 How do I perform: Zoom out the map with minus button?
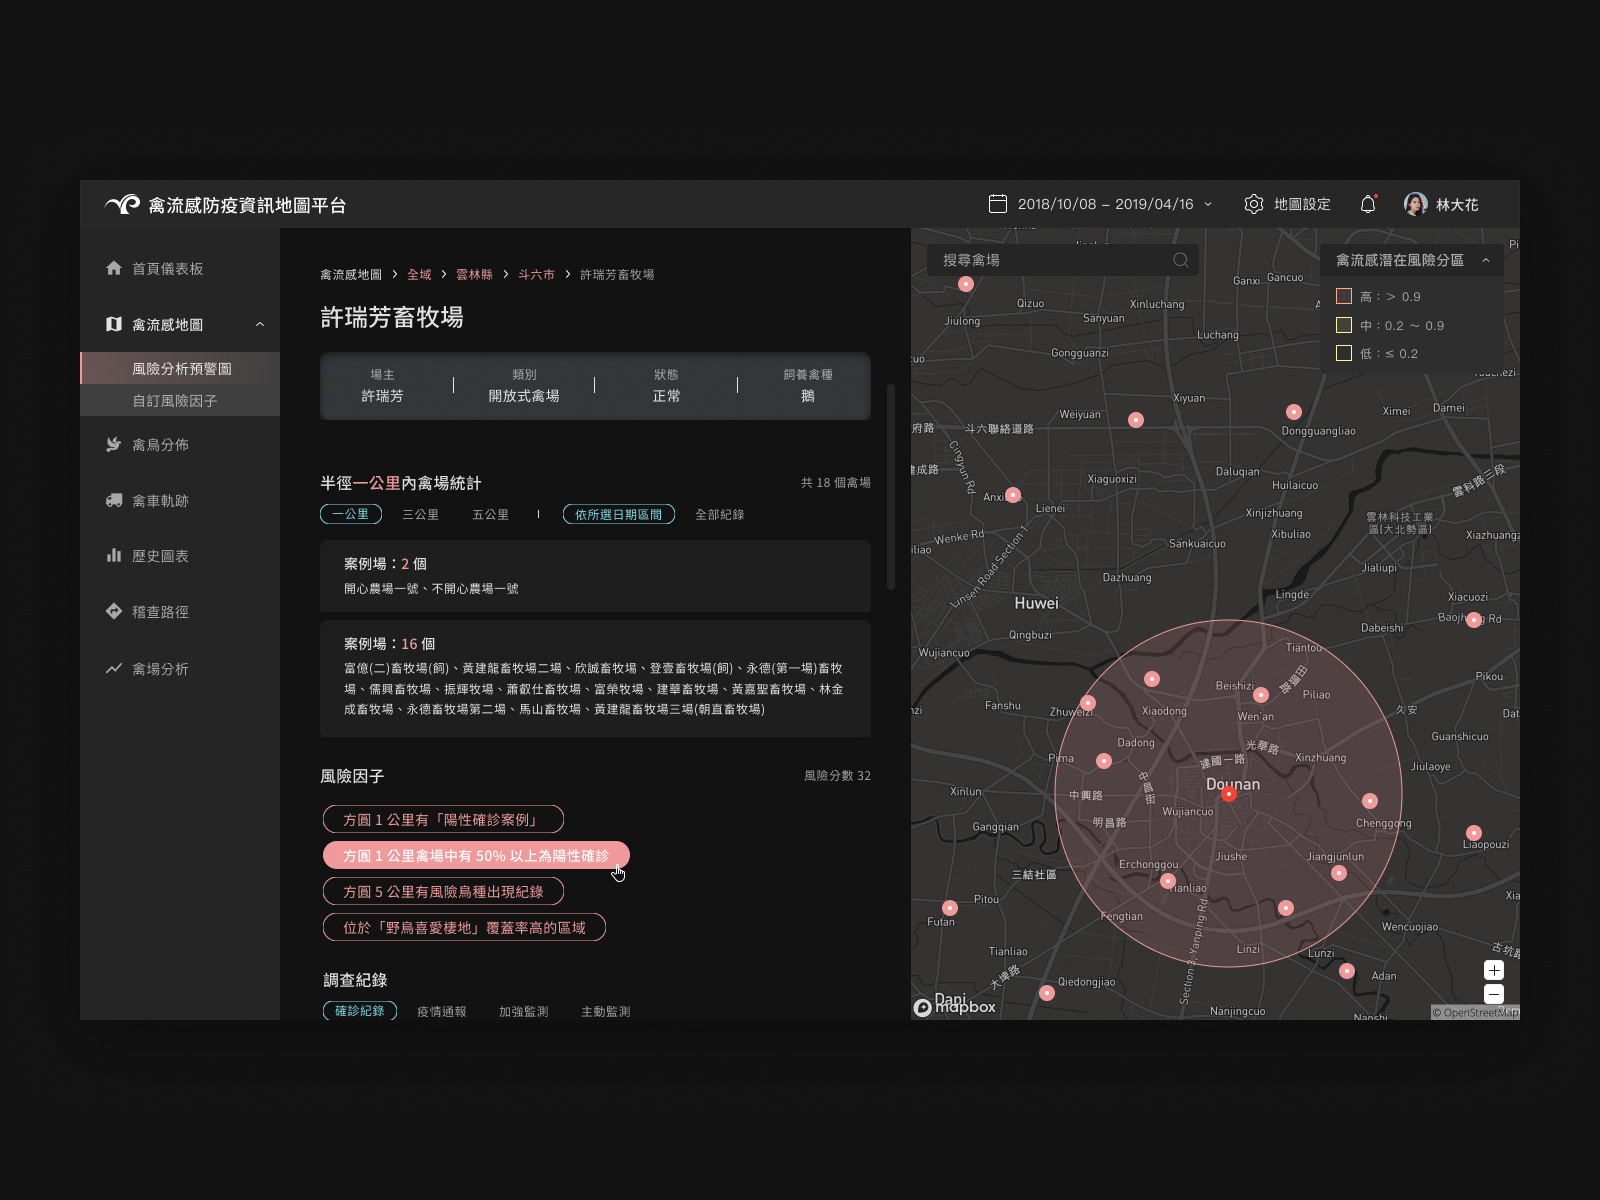(x=1494, y=994)
